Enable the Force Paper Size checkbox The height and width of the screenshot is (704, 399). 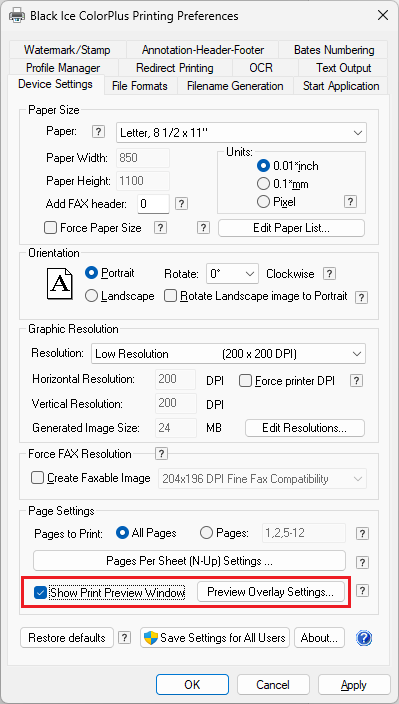50,228
